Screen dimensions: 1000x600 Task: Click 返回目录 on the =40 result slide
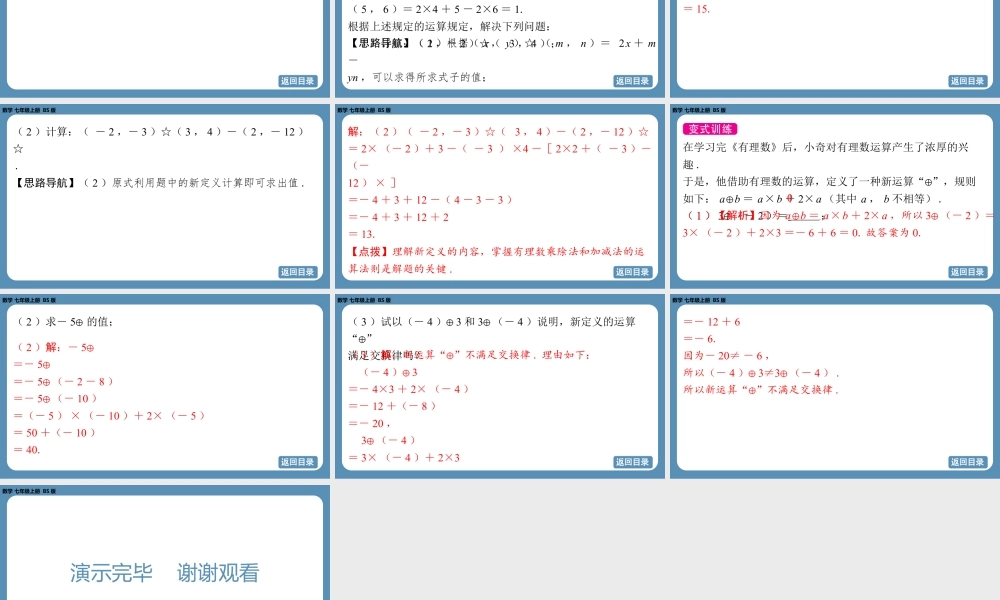pos(297,460)
